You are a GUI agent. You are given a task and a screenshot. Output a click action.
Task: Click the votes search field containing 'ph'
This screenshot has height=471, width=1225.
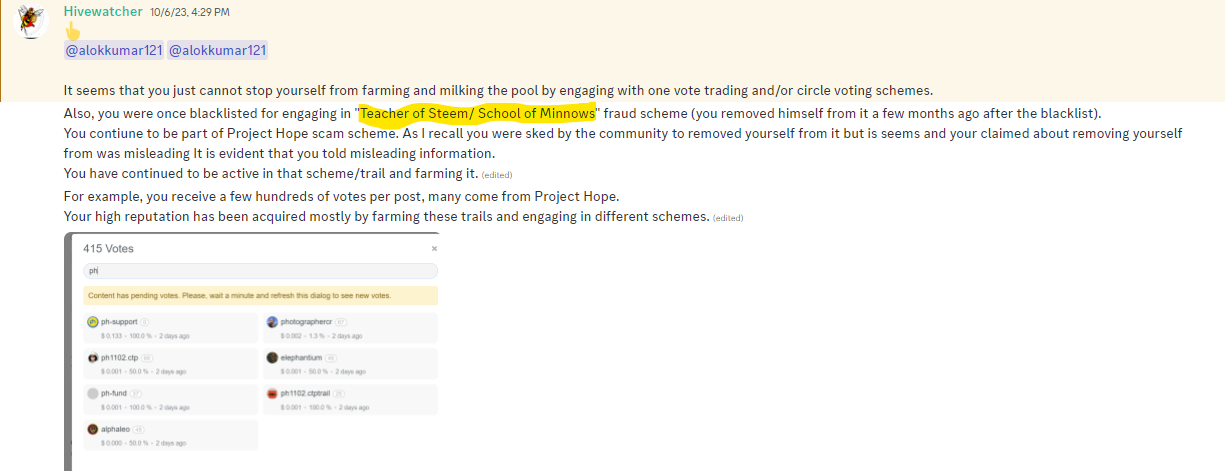tap(260, 271)
